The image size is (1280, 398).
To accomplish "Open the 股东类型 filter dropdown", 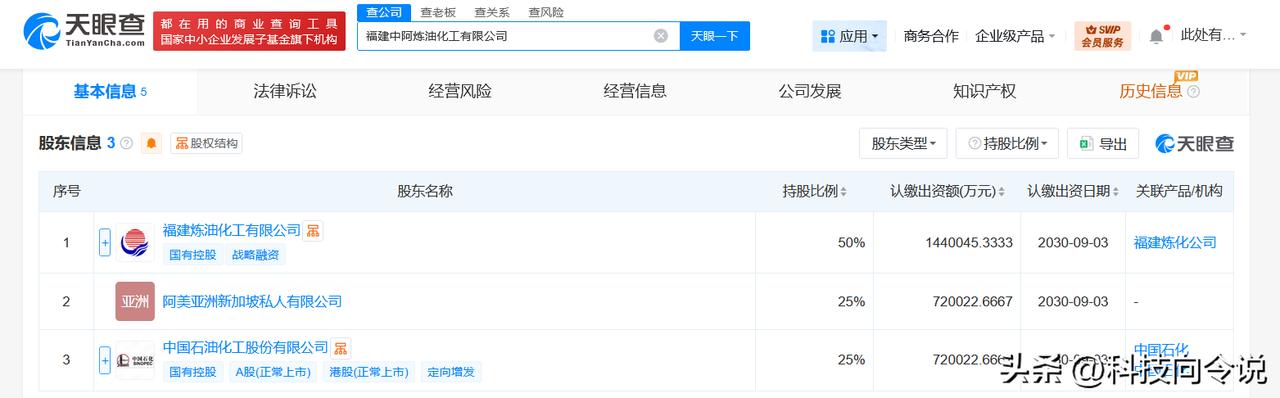I will pyautogui.click(x=903, y=143).
